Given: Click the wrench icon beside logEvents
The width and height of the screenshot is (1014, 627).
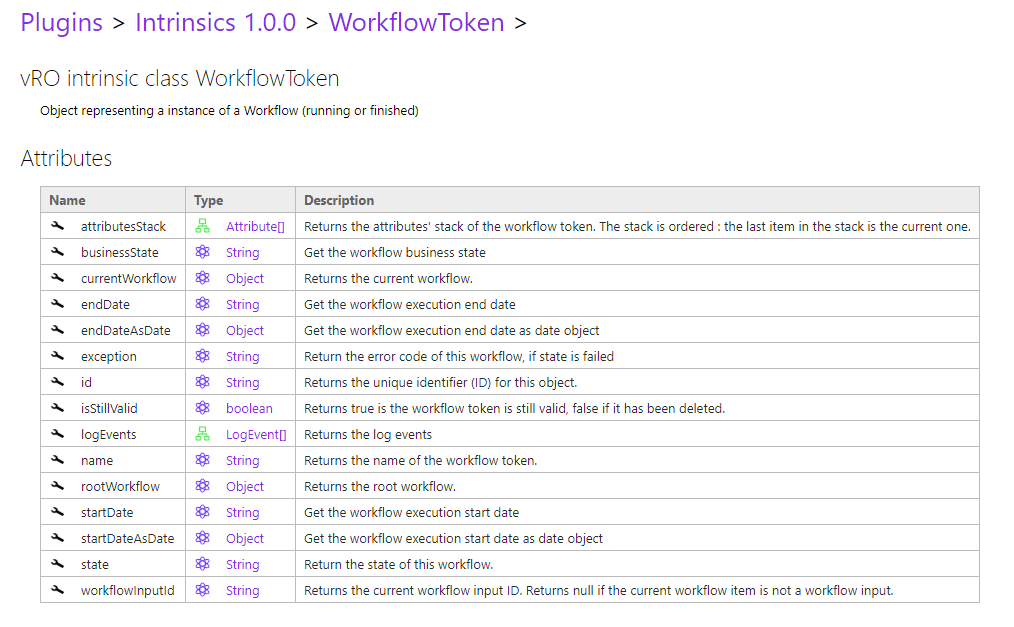Looking at the screenshot, I should (x=58, y=434).
